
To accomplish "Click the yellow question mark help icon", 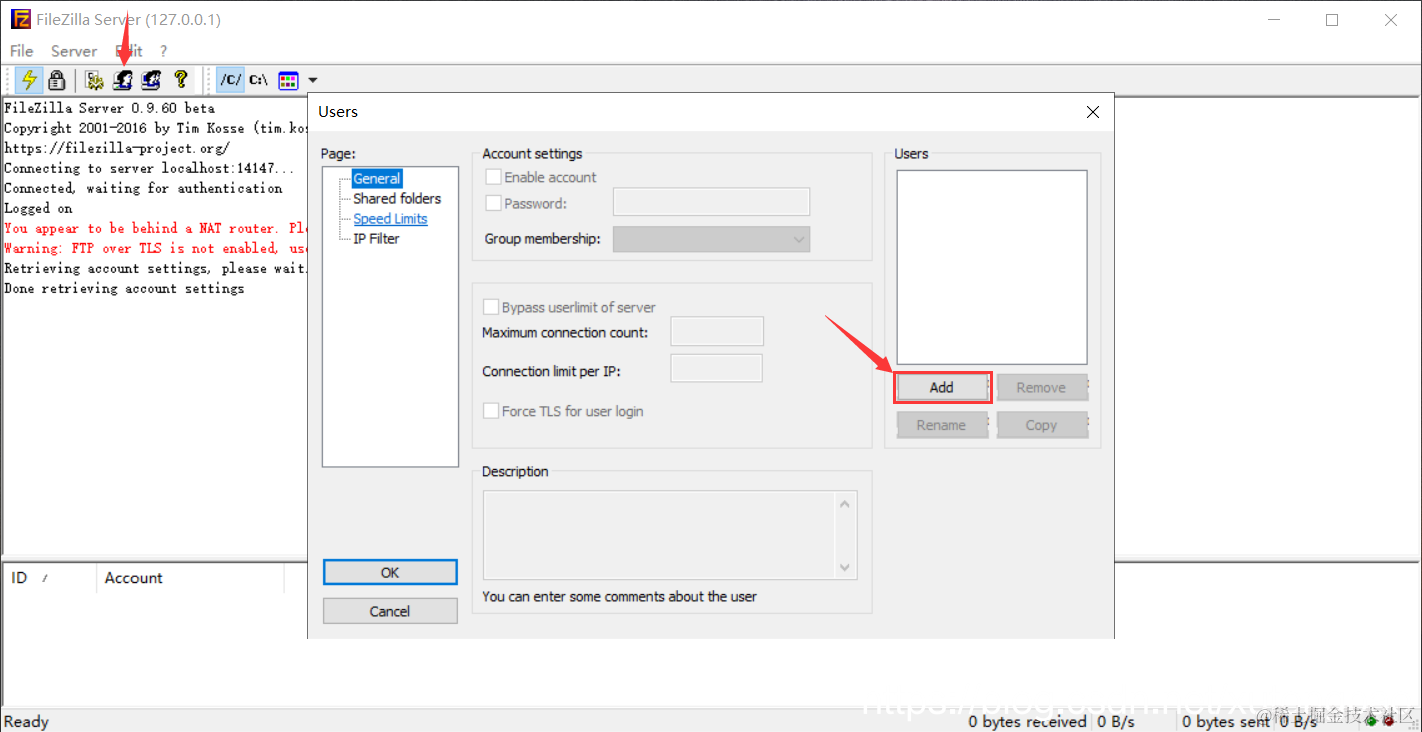I will point(180,80).
